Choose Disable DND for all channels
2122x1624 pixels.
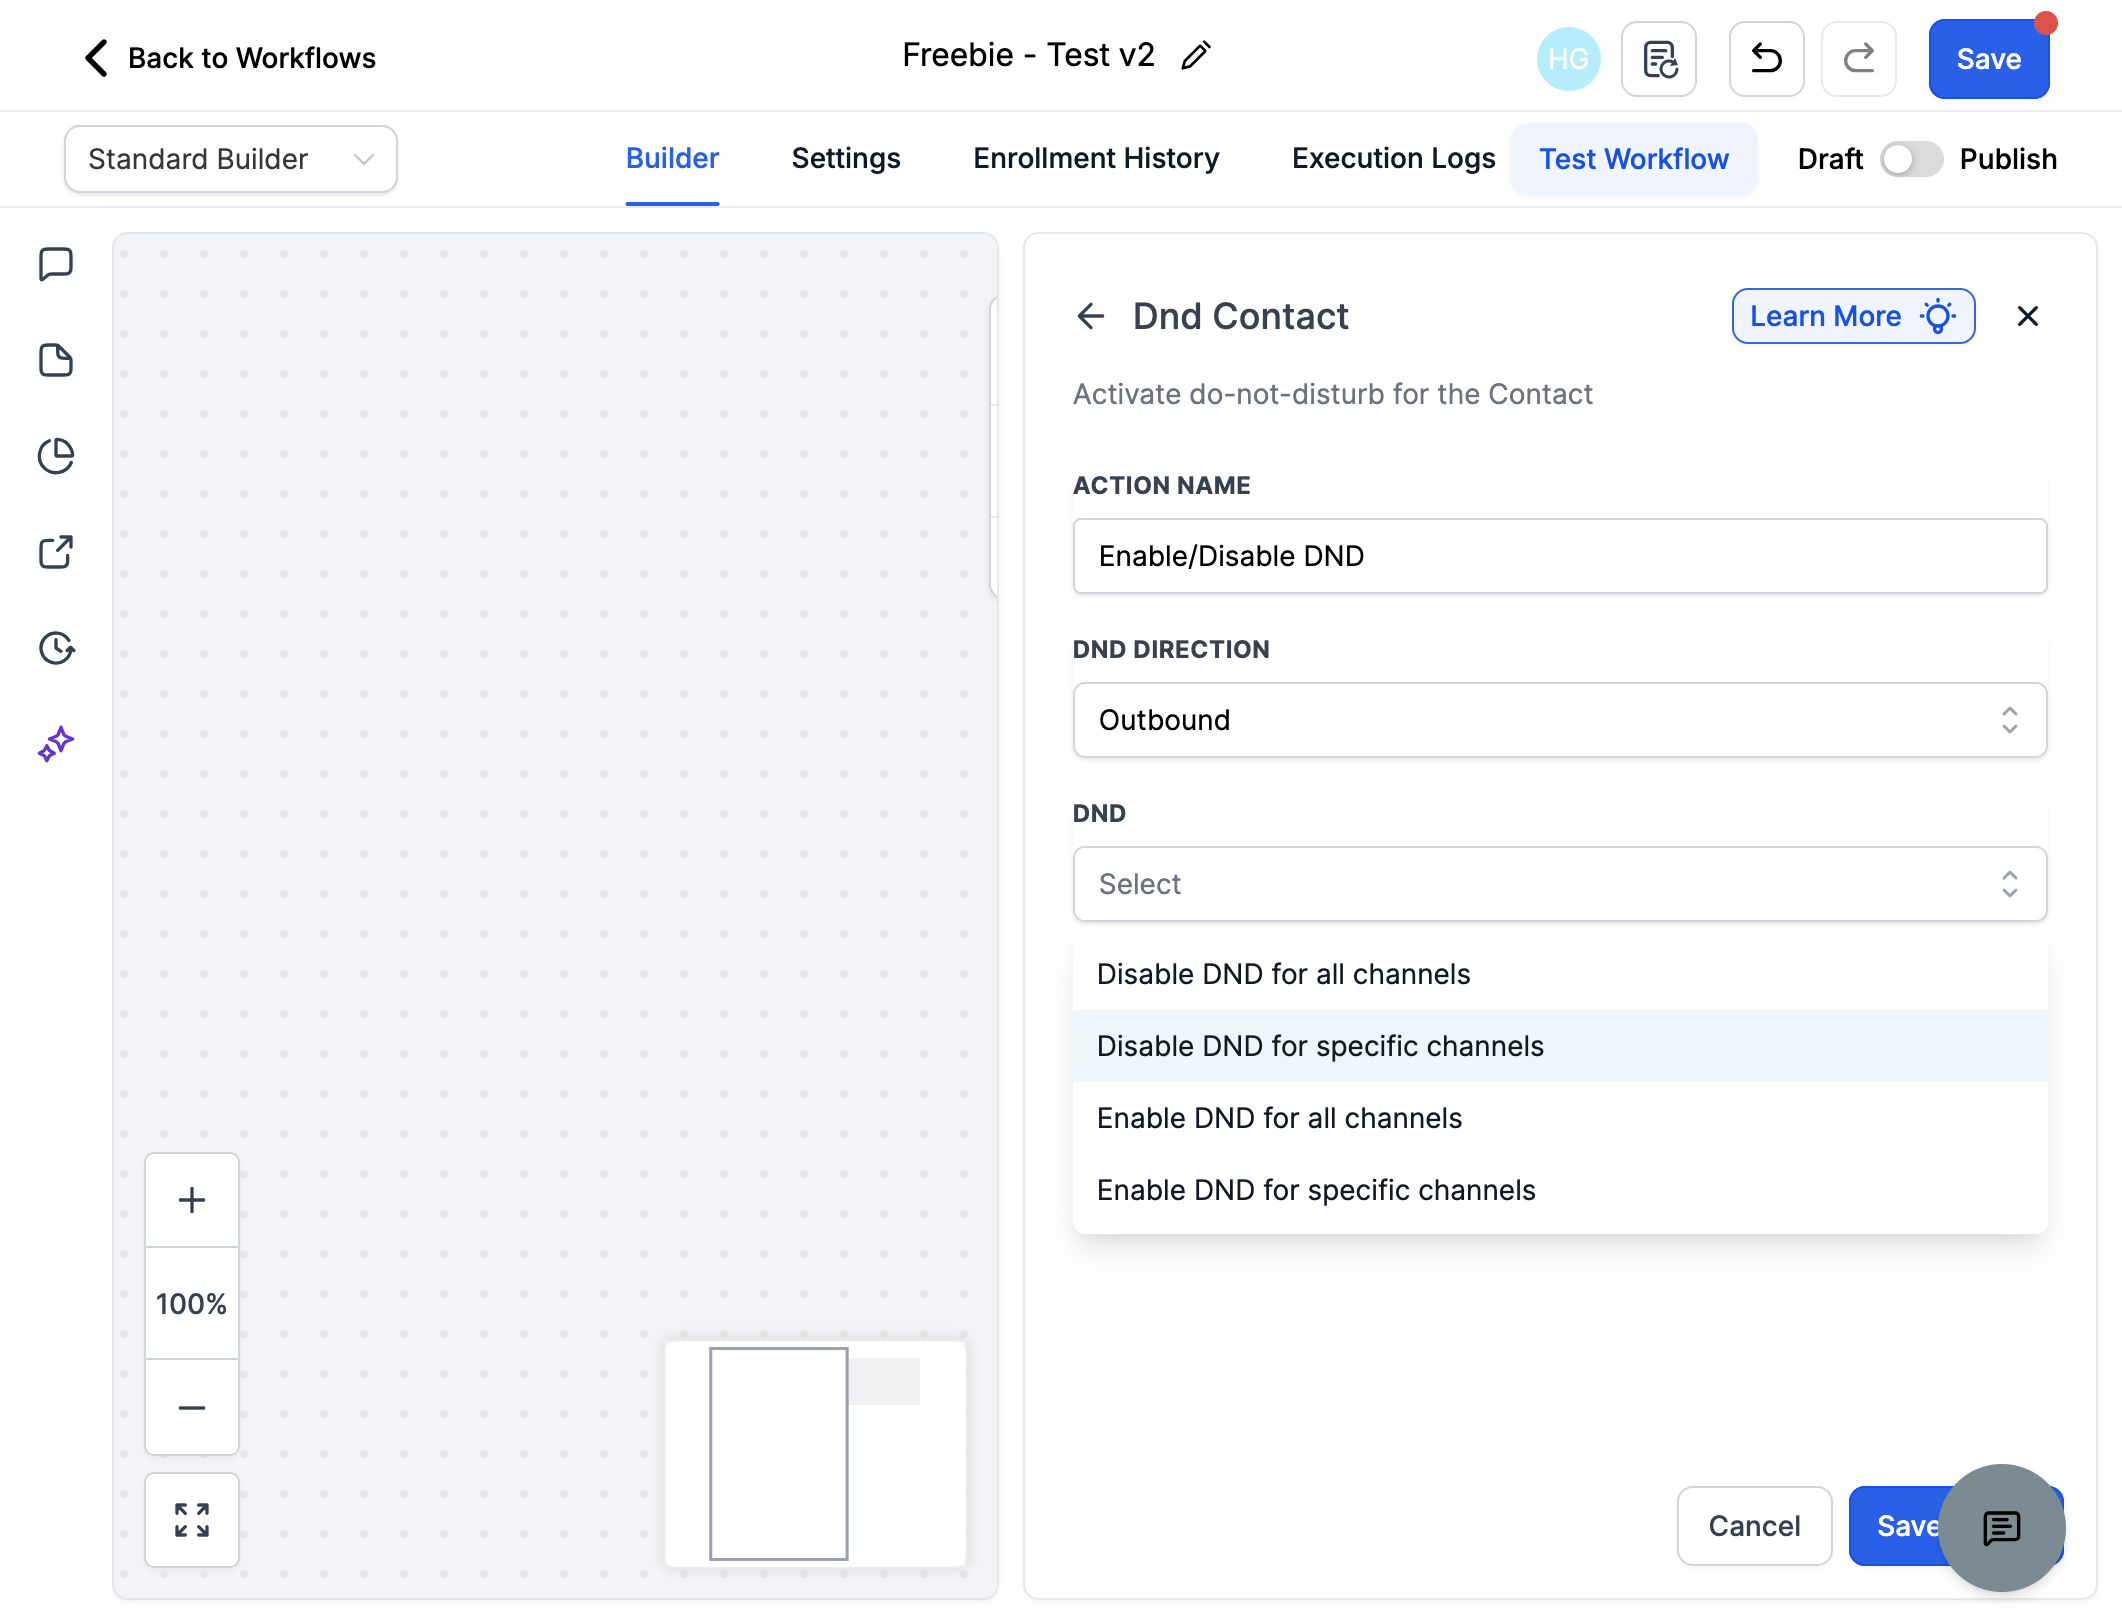coord(1560,974)
